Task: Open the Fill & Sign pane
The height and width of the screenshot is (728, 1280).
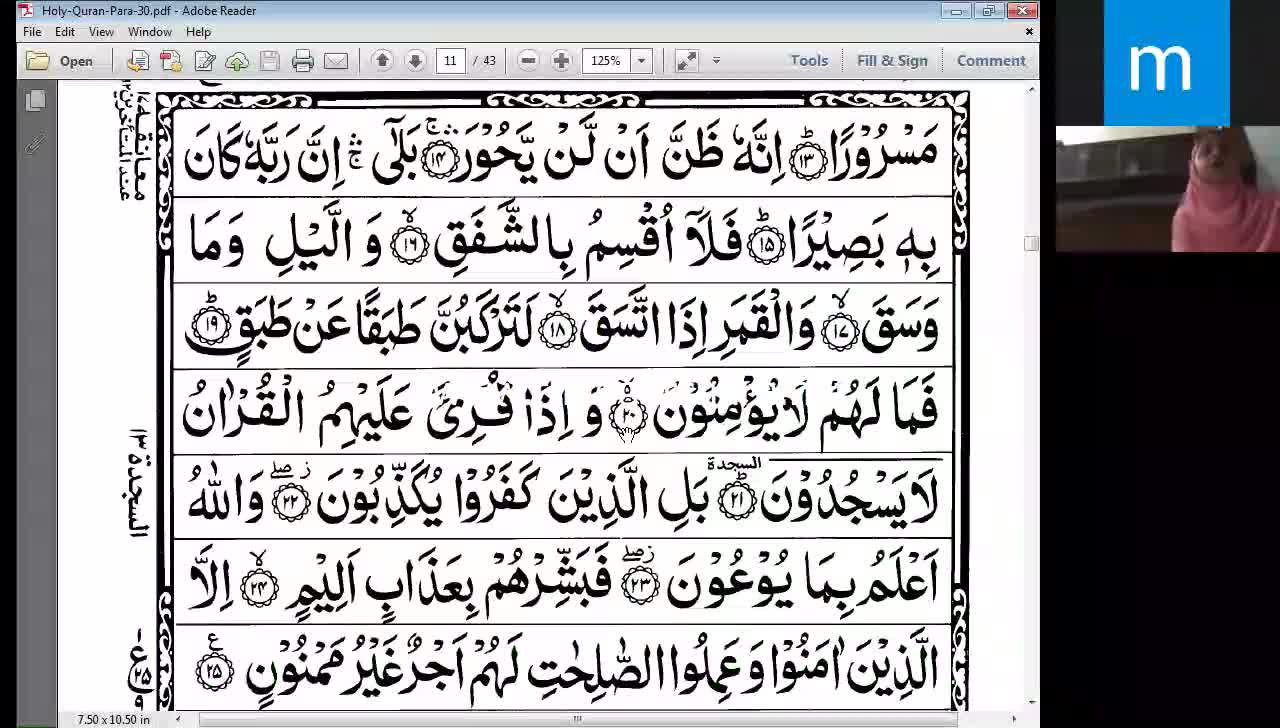Action: coord(892,61)
